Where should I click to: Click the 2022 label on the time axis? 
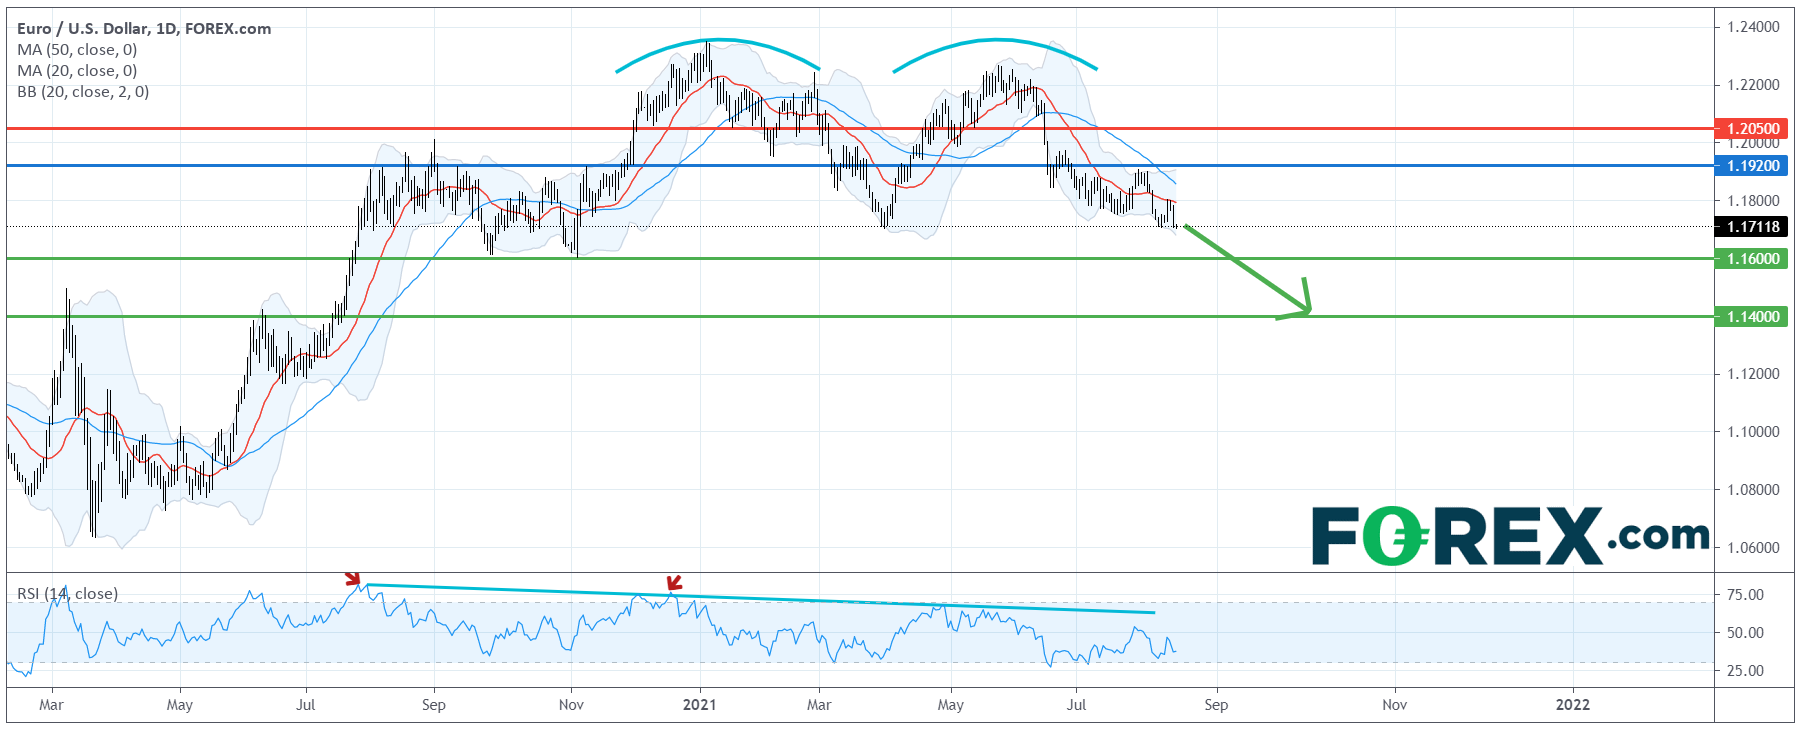pyautogui.click(x=1572, y=705)
